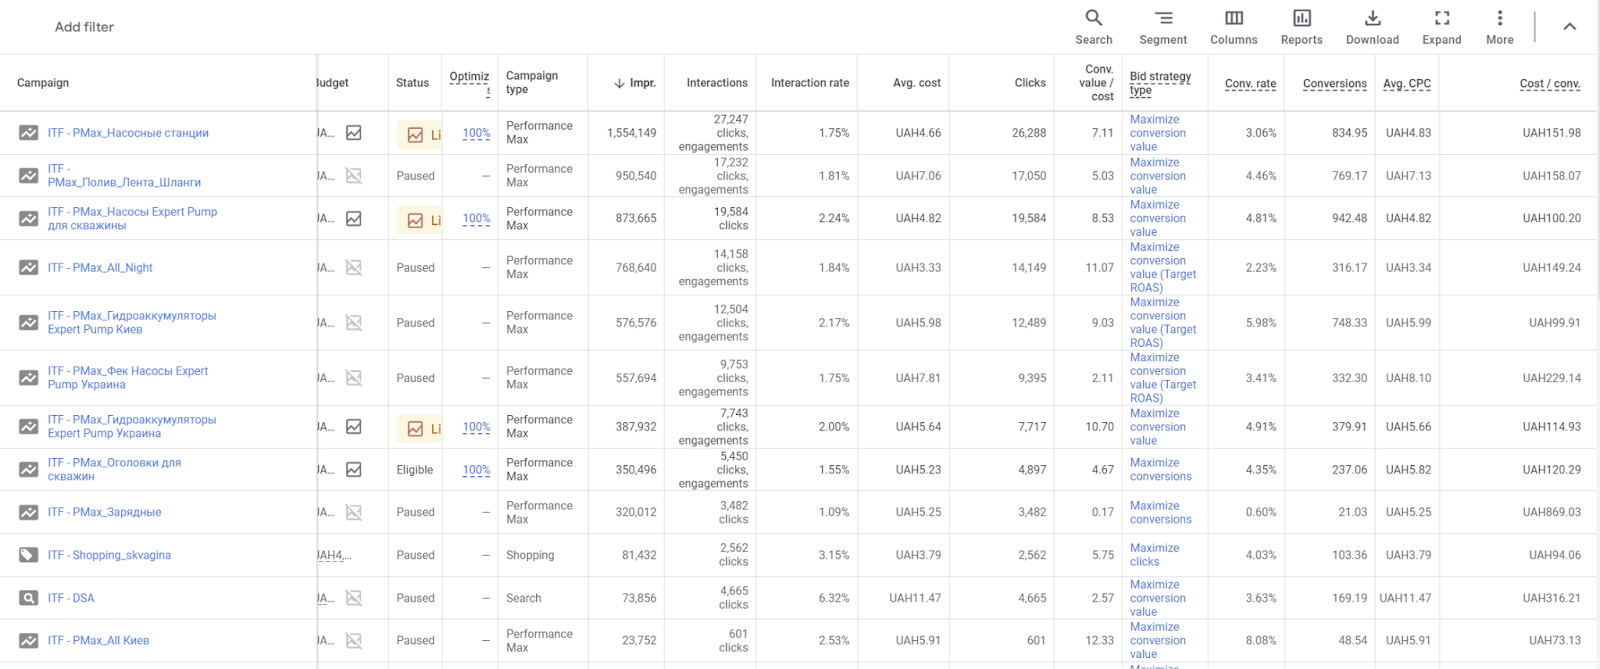Open the Columns selector
Image resolution: width=1600 pixels, height=669 pixels.
tap(1233, 27)
